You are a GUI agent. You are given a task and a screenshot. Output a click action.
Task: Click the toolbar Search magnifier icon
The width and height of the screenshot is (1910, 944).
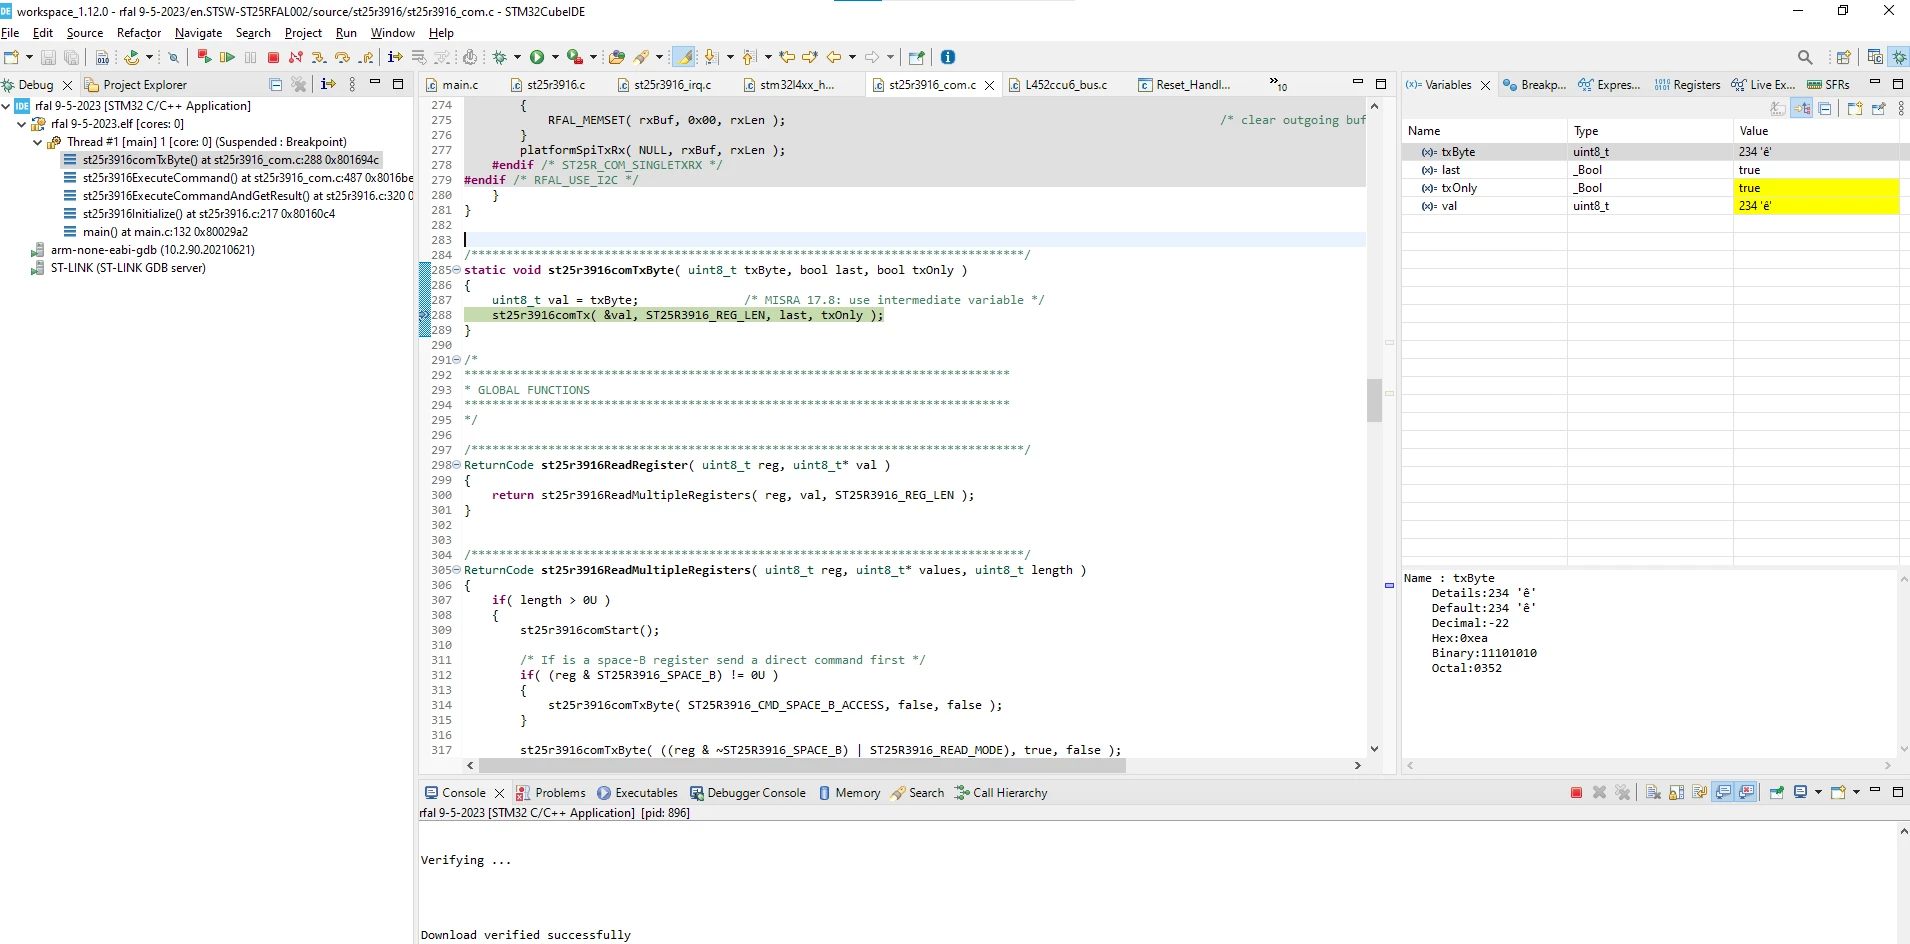pos(1804,57)
